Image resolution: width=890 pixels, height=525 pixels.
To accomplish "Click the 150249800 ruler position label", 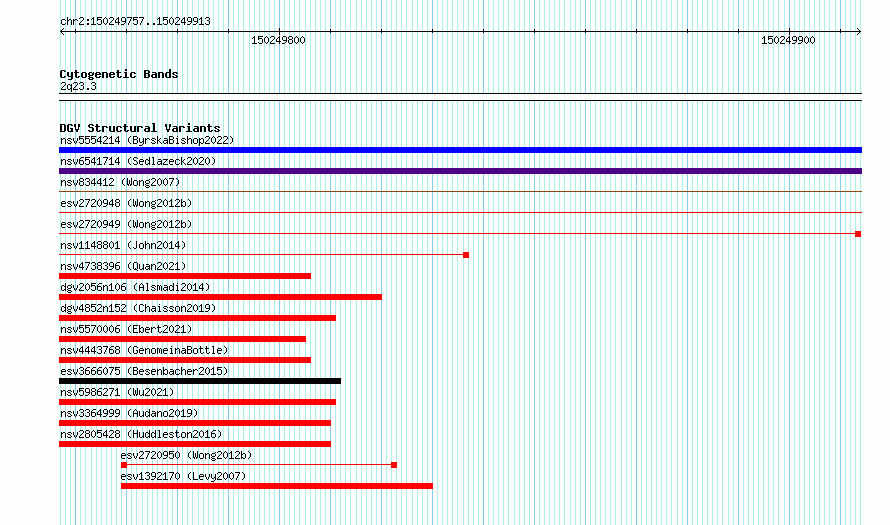I will pyautogui.click(x=278, y=40).
